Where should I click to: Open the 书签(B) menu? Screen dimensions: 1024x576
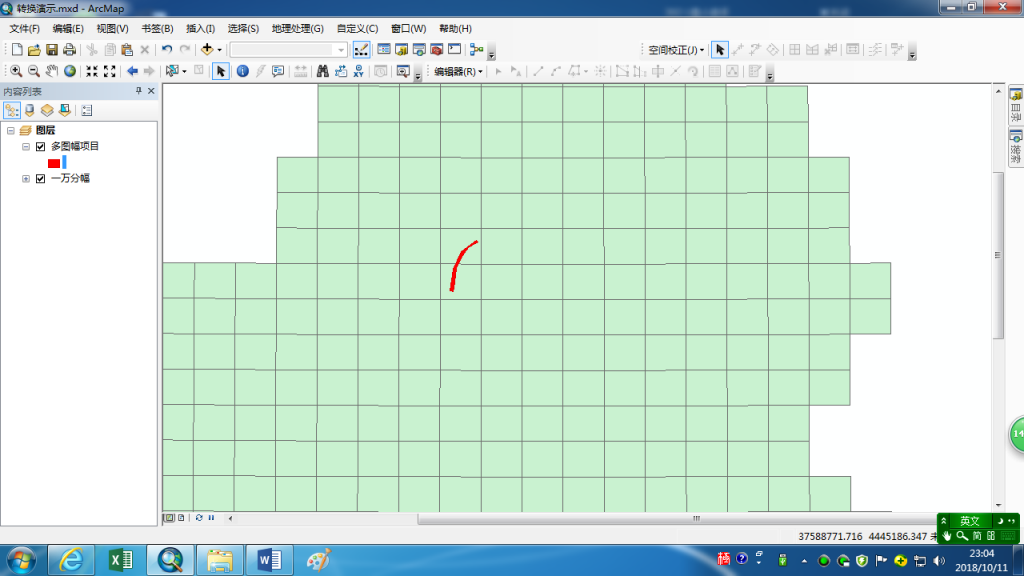click(157, 29)
